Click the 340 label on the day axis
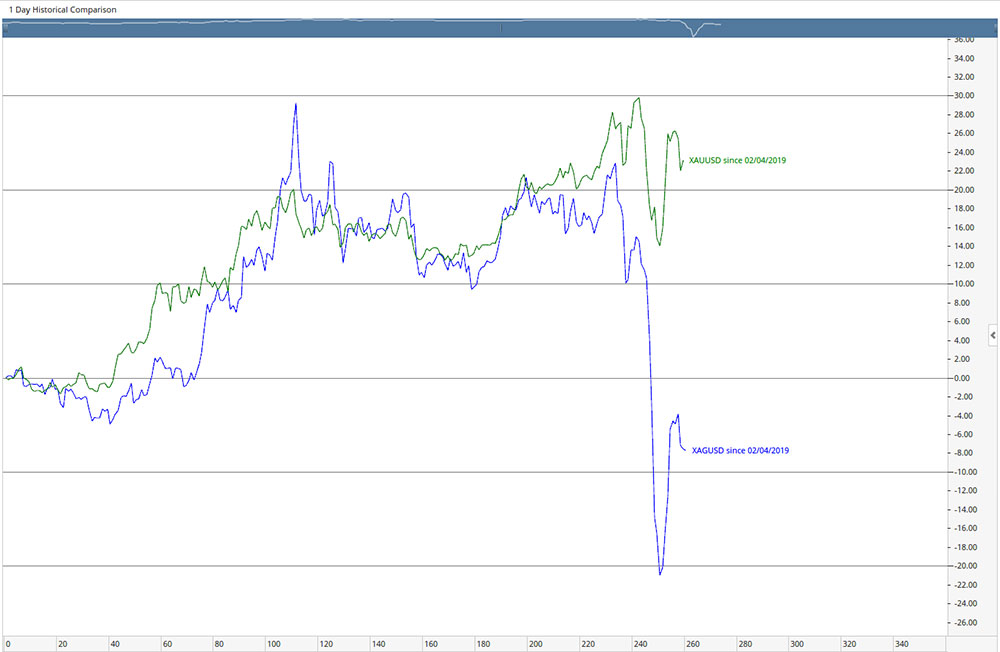 (x=903, y=644)
